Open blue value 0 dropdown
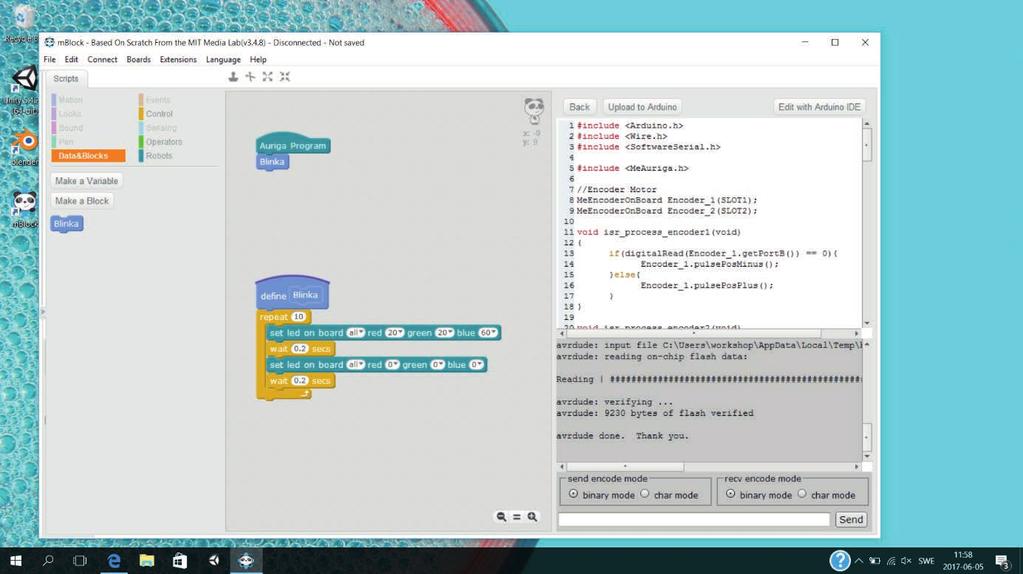 [476, 365]
